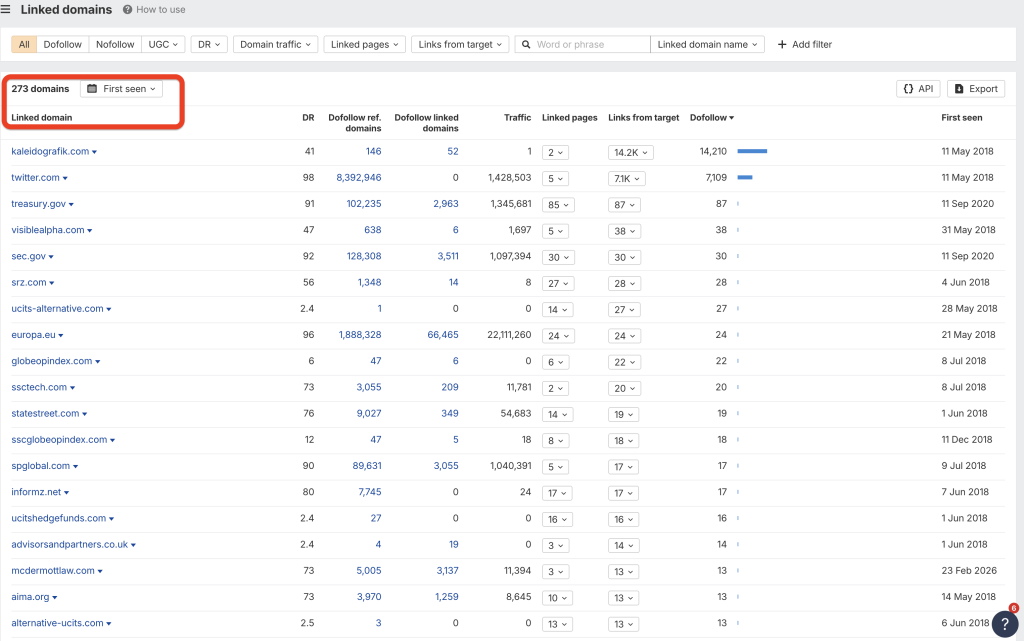Open the Linked pages filter dropdown

tap(364, 44)
